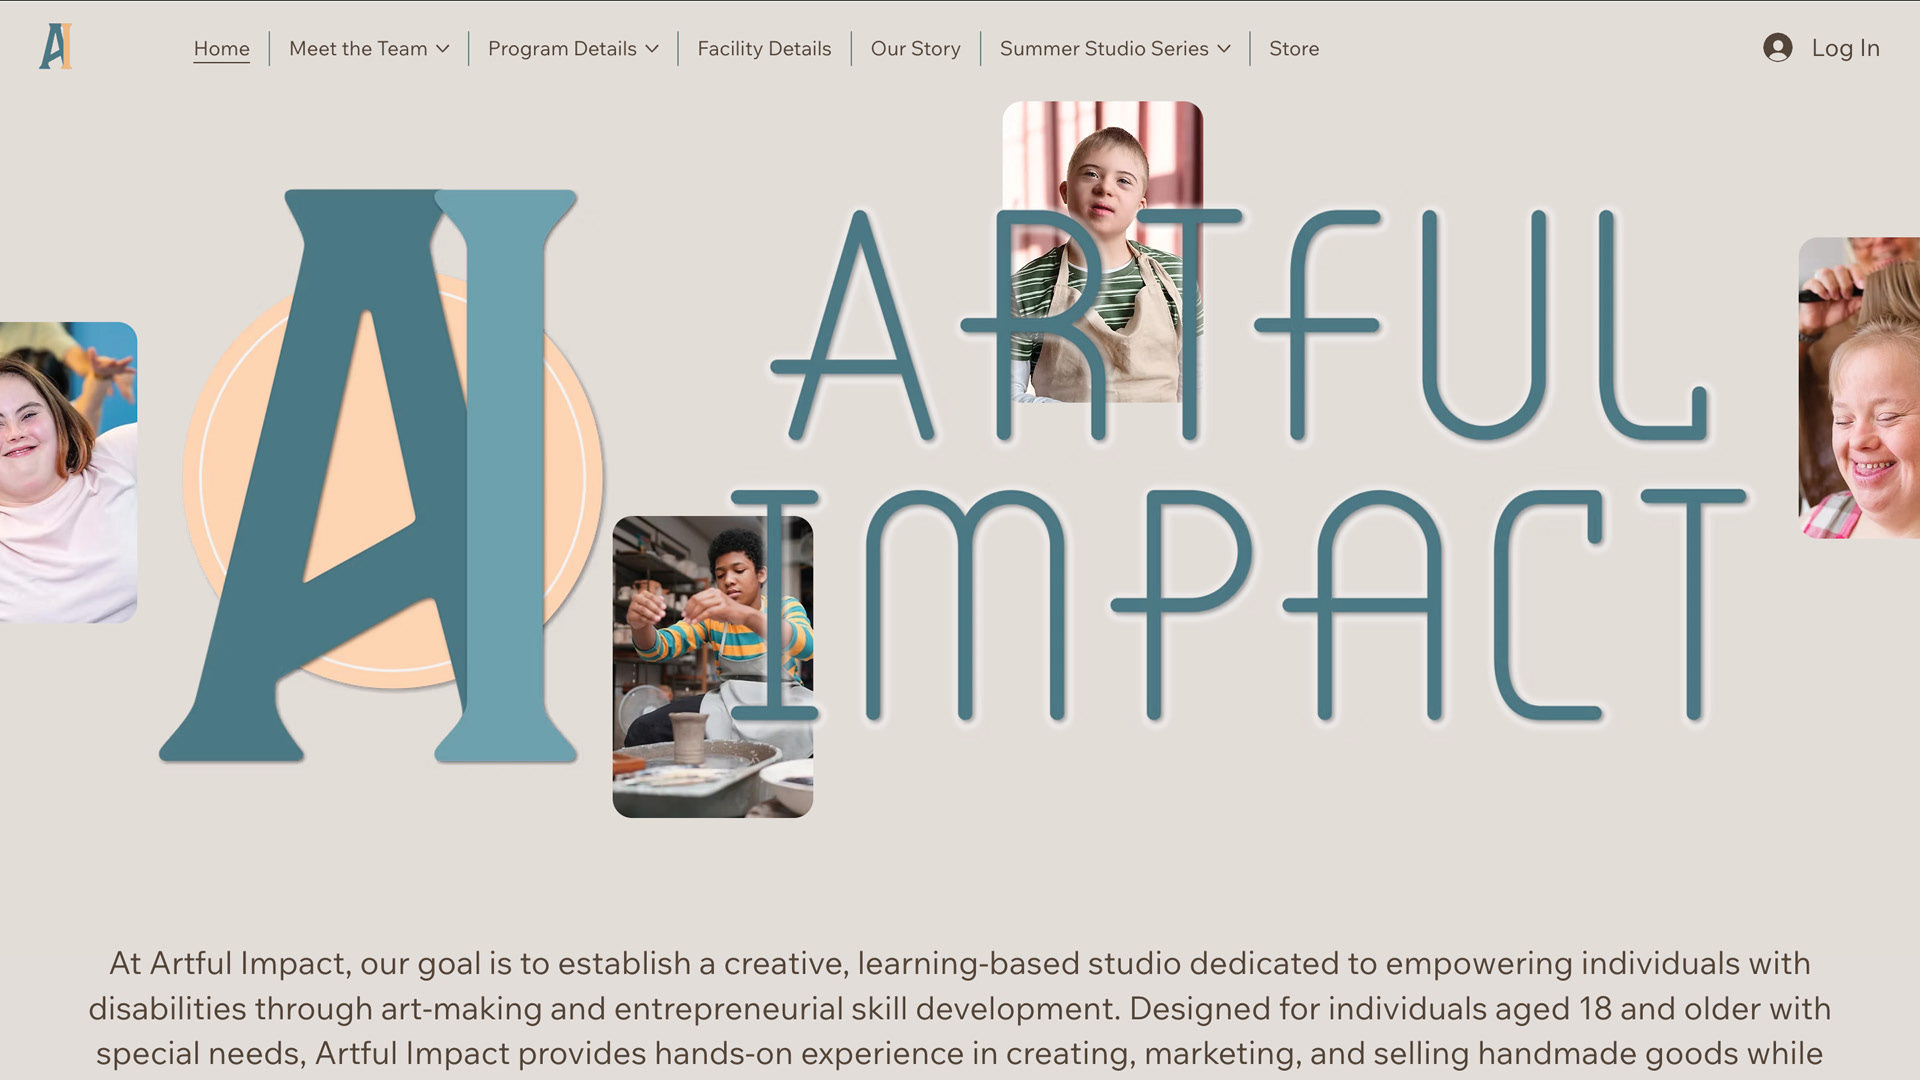
Task: Click the boy in apron photo
Action: [1103, 251]
